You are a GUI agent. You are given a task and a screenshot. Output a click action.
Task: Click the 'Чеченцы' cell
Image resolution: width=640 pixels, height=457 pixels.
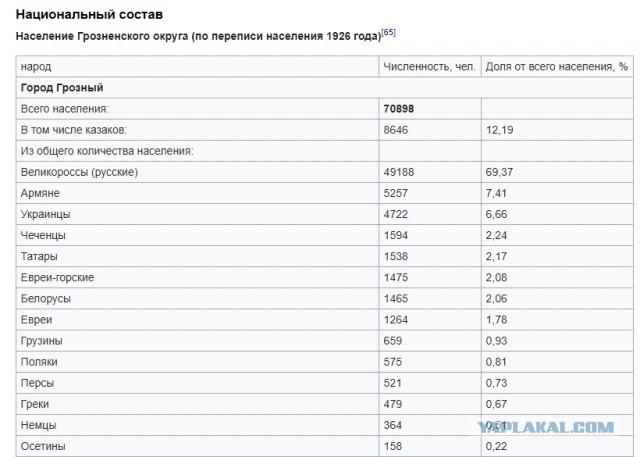pyautogui.click(x=197, y=235)
